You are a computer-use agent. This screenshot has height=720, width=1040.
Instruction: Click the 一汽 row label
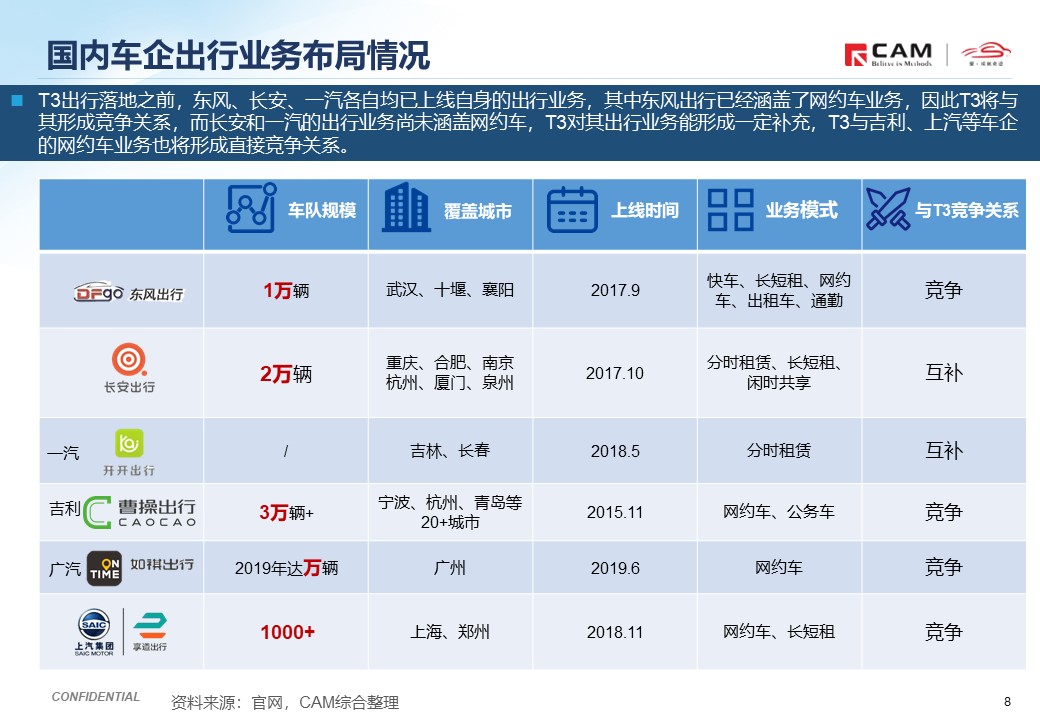pos(64,453)
